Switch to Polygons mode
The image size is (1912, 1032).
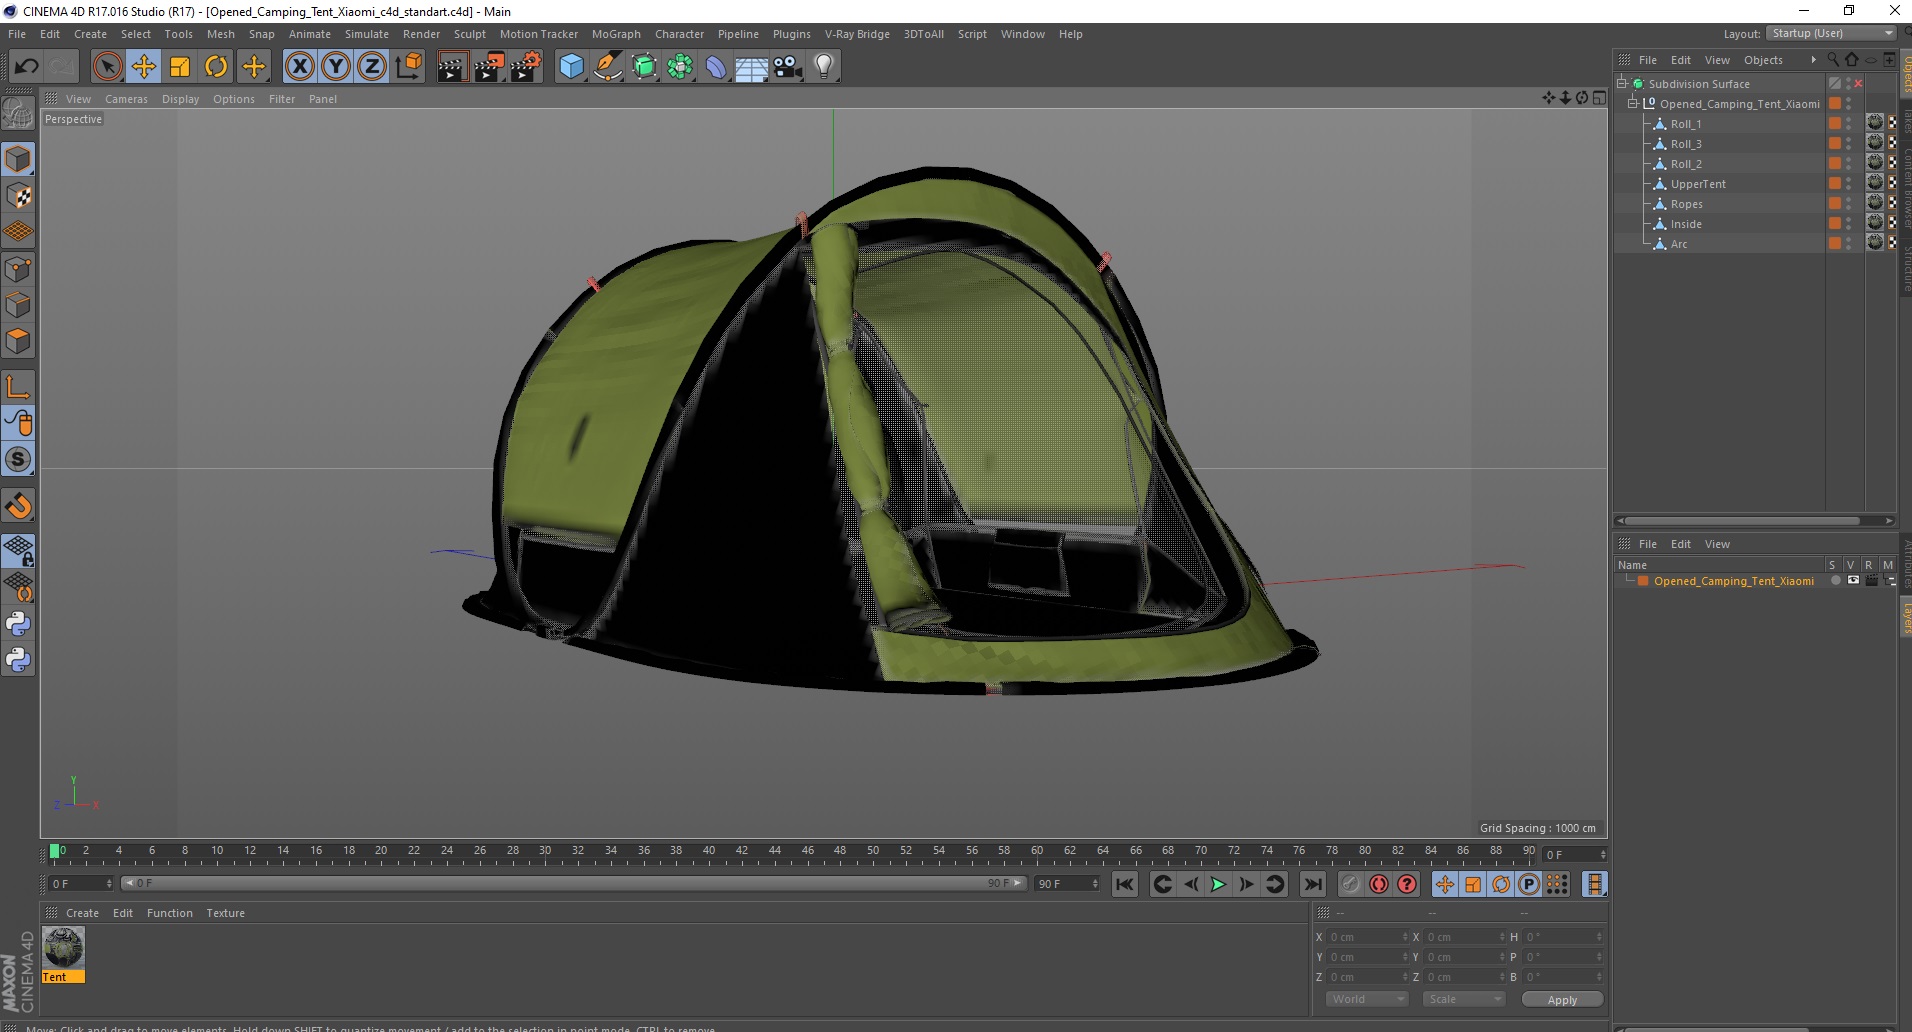coord(18,341)
